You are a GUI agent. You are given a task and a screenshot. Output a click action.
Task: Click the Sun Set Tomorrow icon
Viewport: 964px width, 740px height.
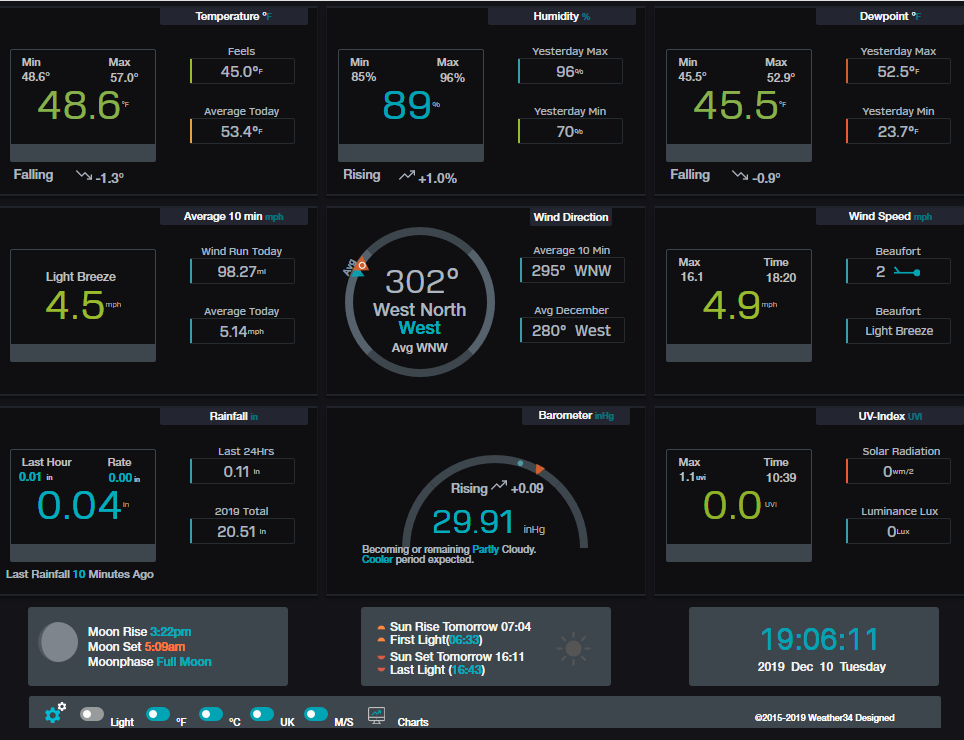coord(381,657)
